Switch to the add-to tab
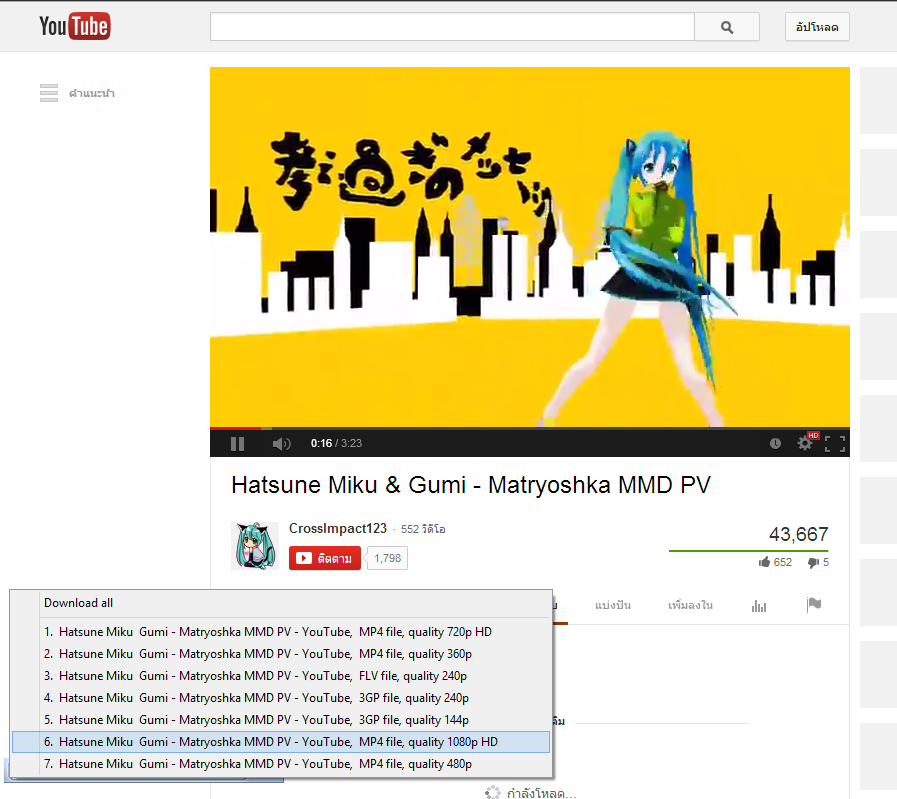This screenshot has height=799, width=897. (x=690, y=605)
